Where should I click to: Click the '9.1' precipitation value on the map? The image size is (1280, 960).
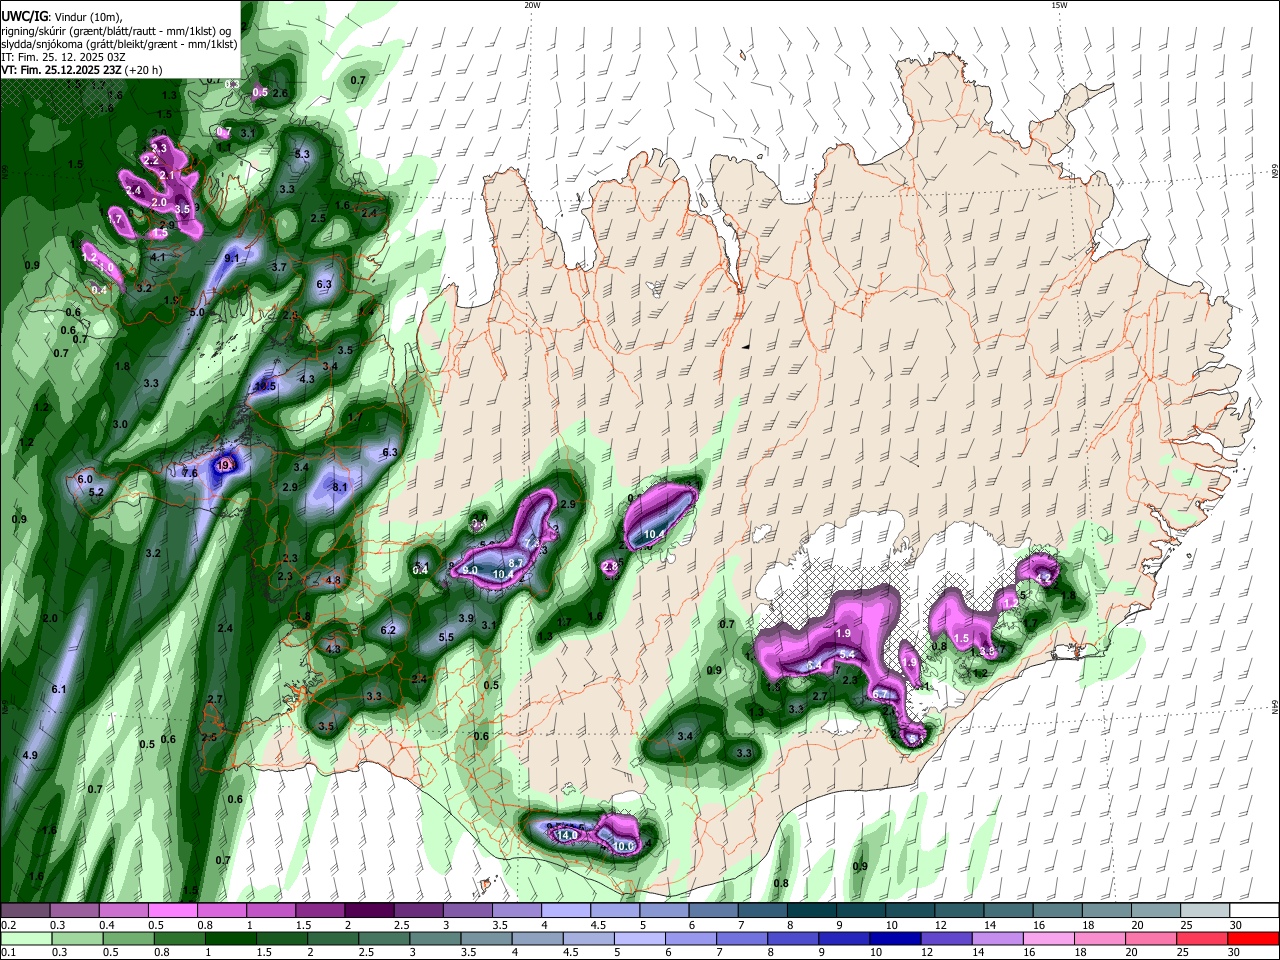pyautogui.click(x=232, y=258)
